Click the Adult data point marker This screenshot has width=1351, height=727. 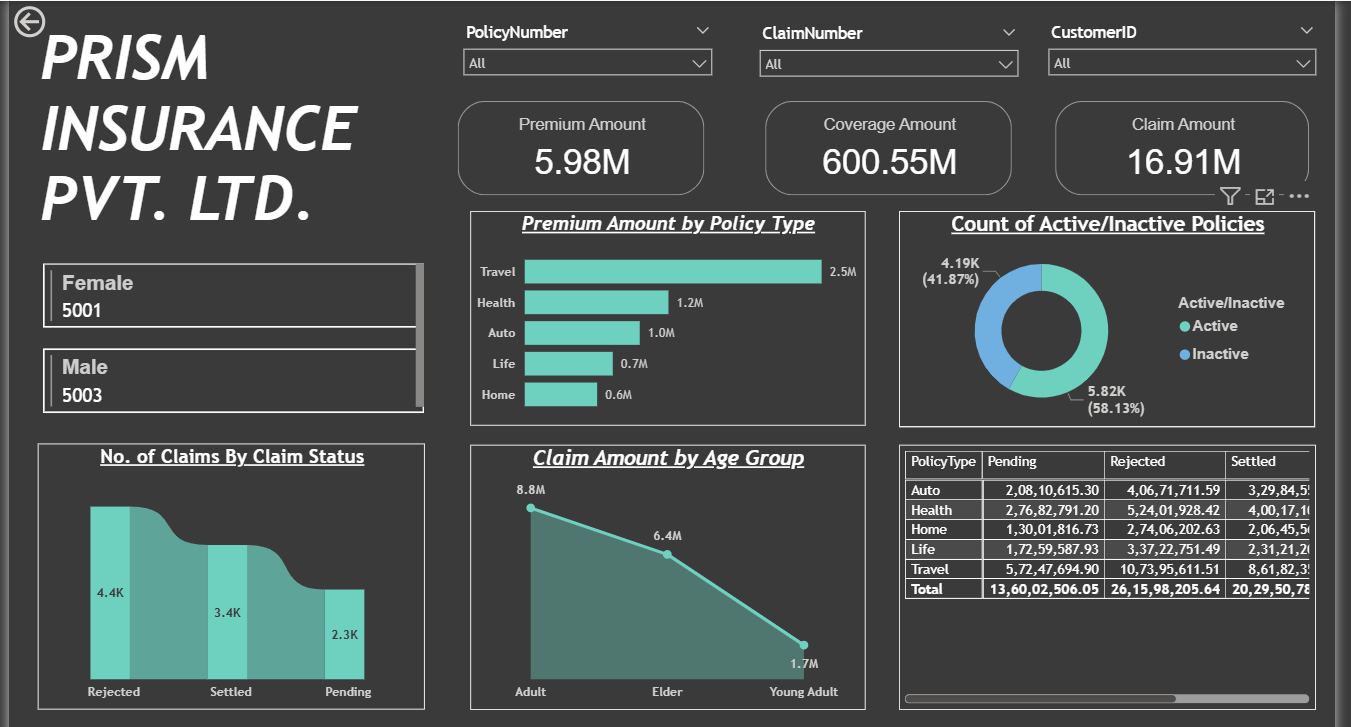click(x=531, y=508)
